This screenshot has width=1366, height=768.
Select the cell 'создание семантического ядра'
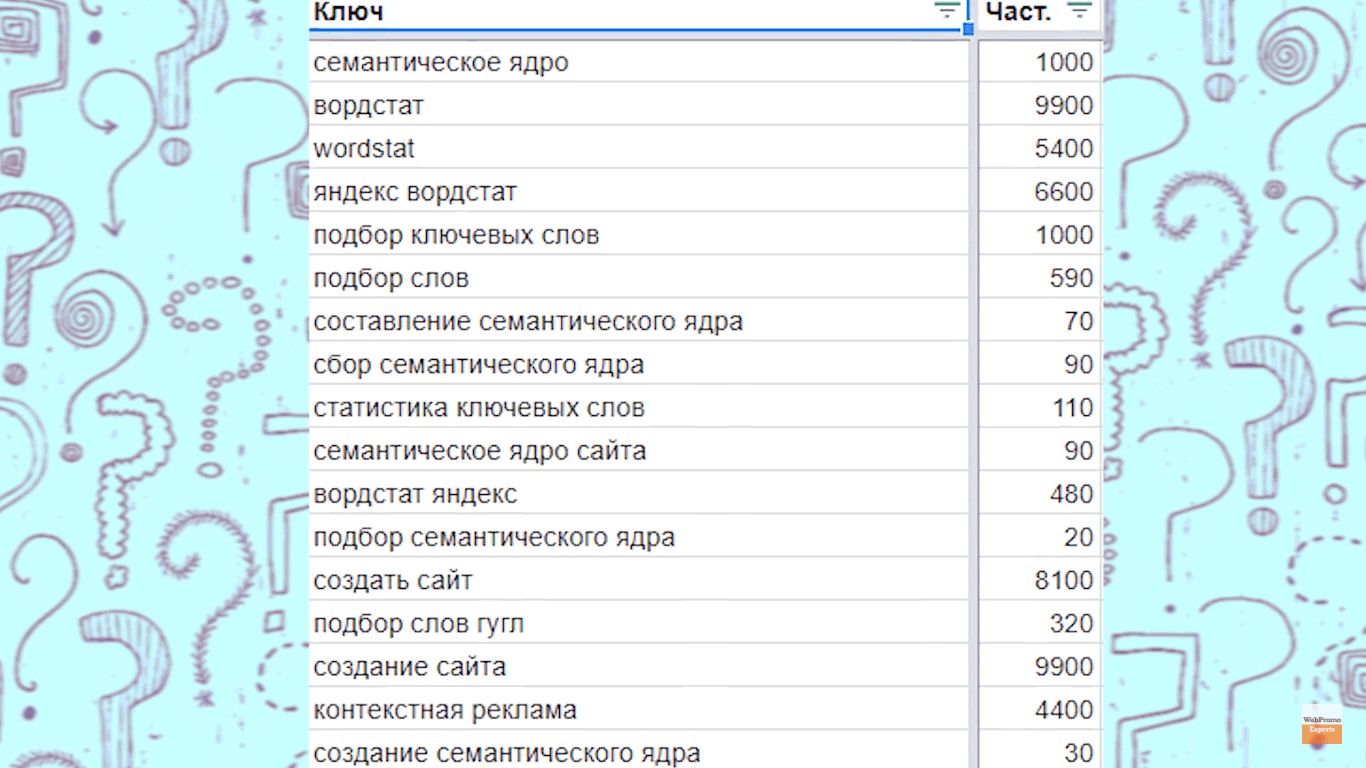[639, 751]
